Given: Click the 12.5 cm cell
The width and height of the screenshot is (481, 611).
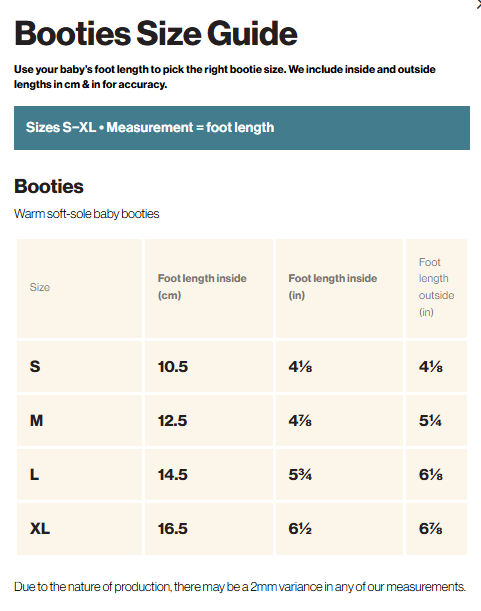Looking at the screenshot, I should pyautogui.click(x=209, y=420).
